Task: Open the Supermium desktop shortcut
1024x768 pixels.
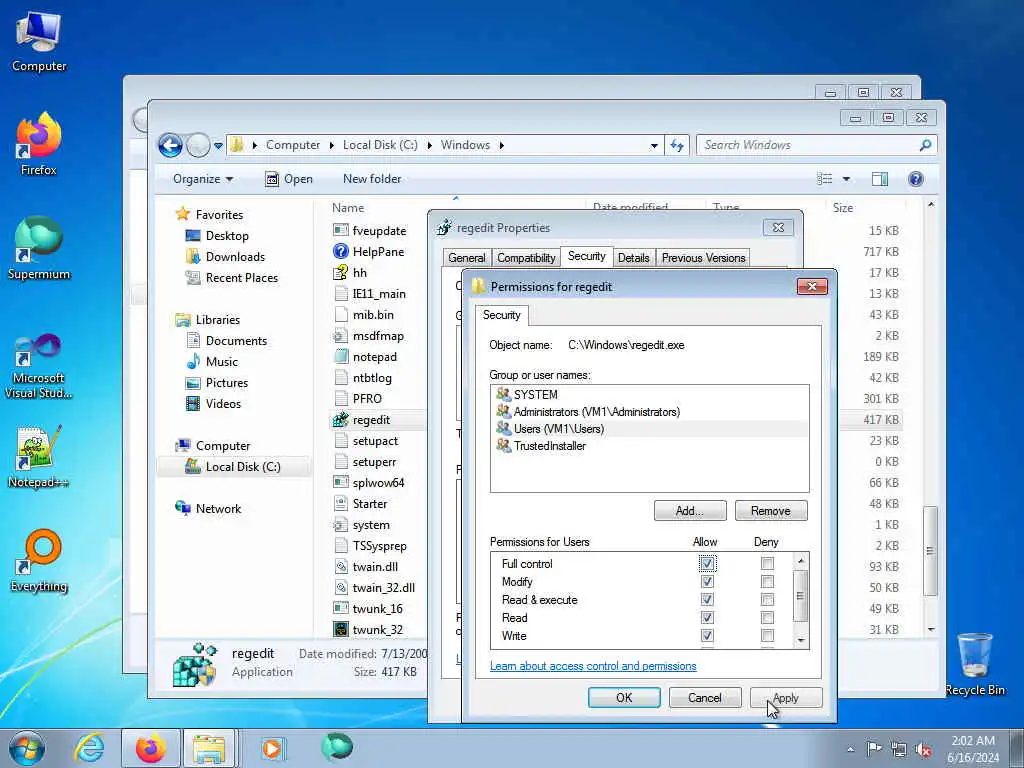Action: coord(39,249)
